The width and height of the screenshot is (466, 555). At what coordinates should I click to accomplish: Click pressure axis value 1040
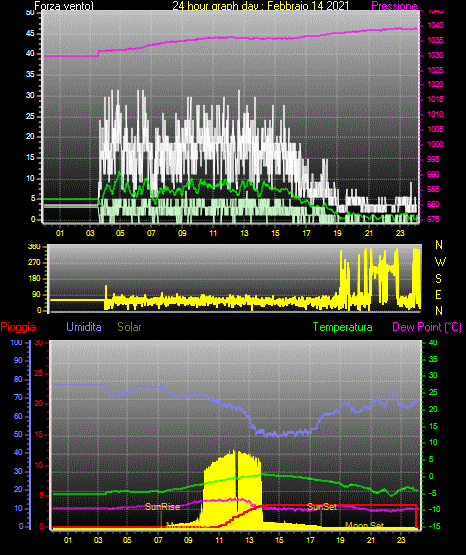[x=436, y=25]
